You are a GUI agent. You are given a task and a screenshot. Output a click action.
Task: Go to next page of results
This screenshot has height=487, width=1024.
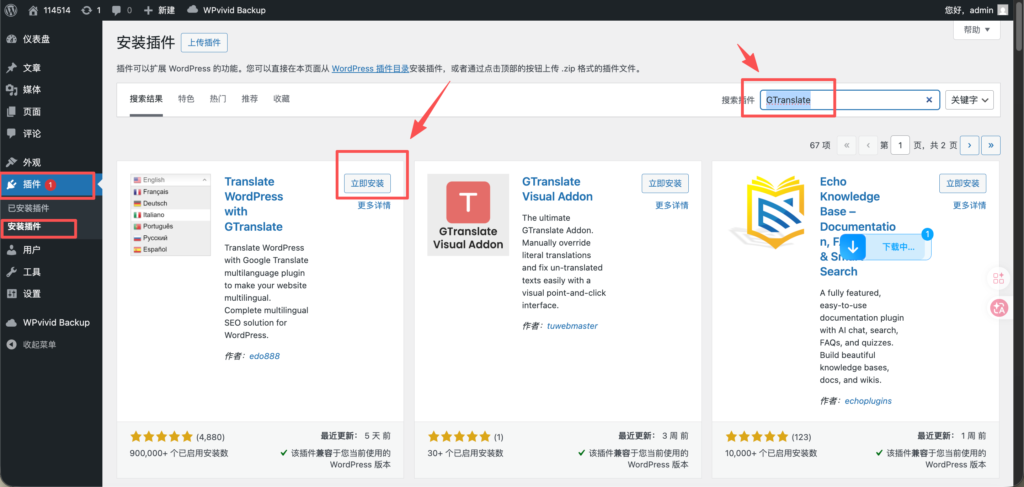point(970,145)
